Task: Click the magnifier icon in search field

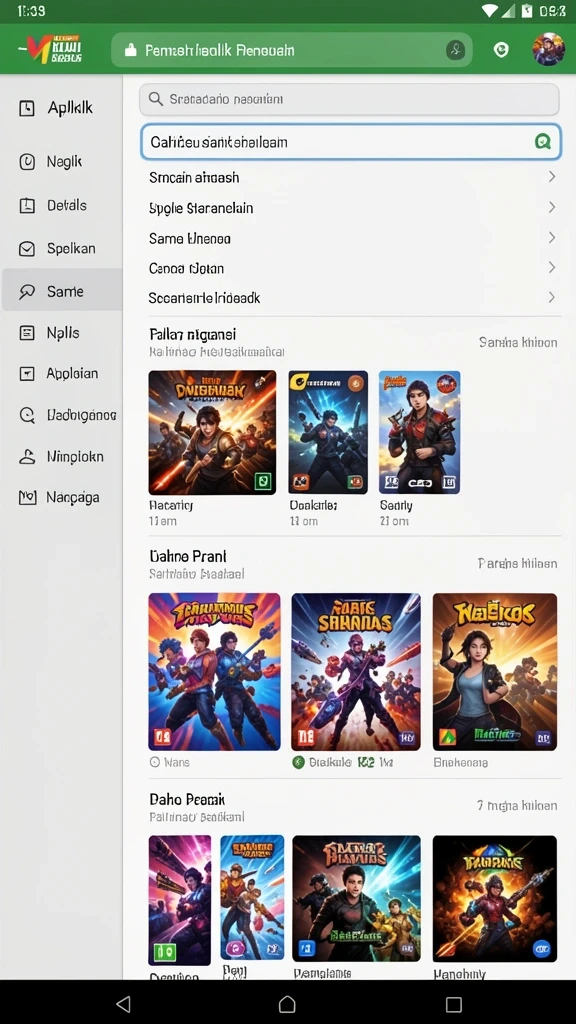Action: click(x=155, y=99)
